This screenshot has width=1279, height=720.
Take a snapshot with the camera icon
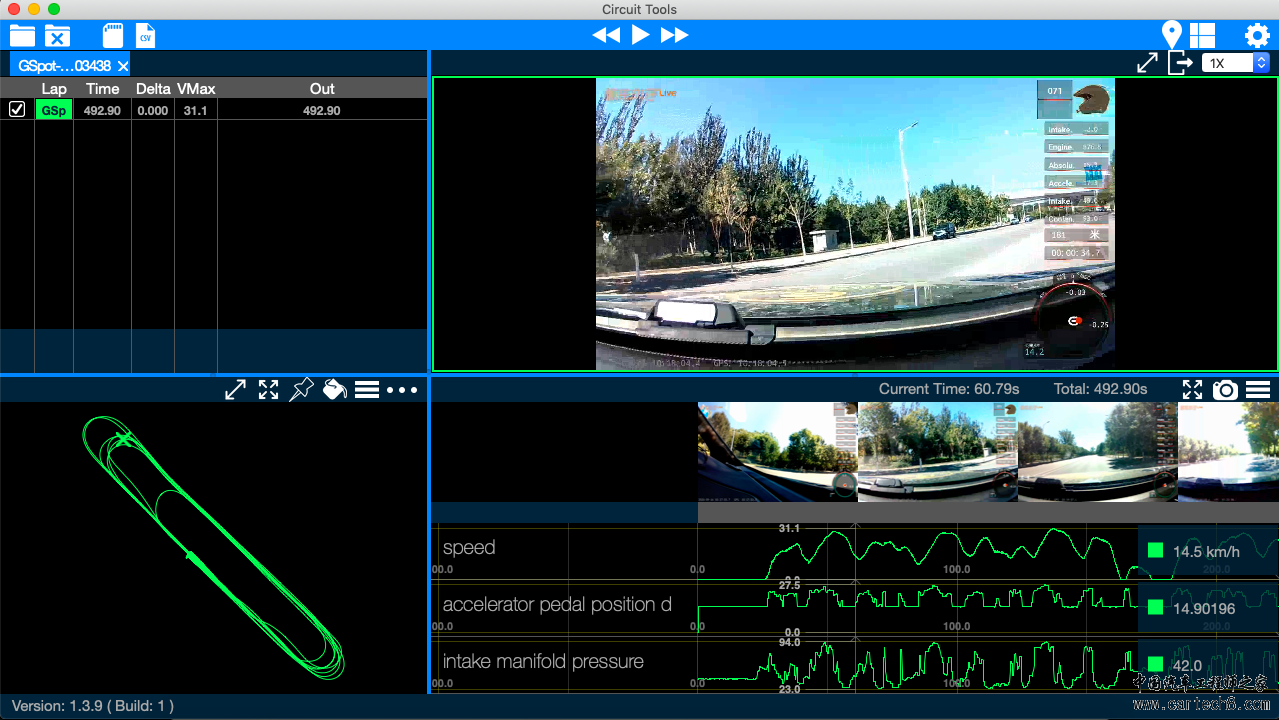pyautogui.click(x=1225, y=390)
